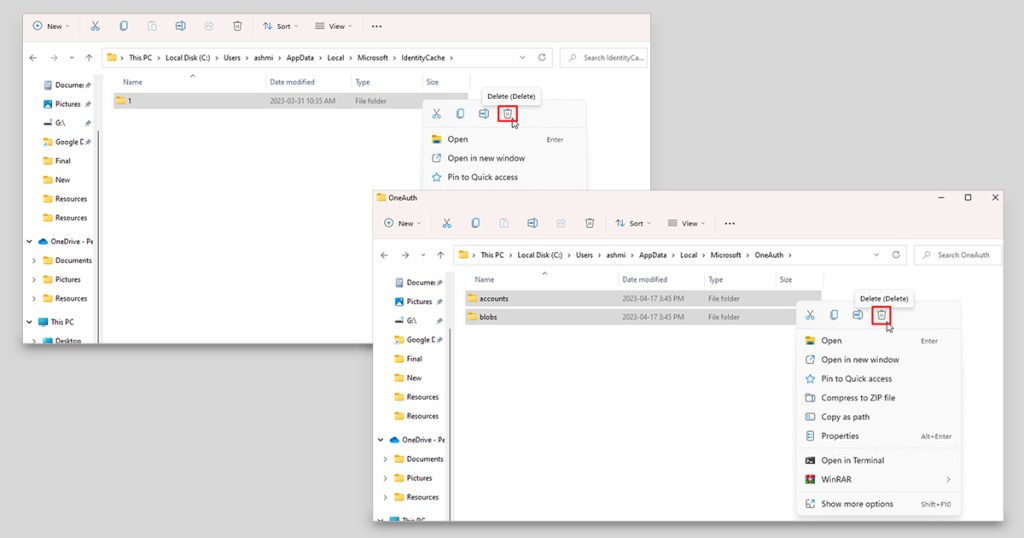Go back in OneAuth window
This screenshot has height=538, width=1024.
(385, 255)
